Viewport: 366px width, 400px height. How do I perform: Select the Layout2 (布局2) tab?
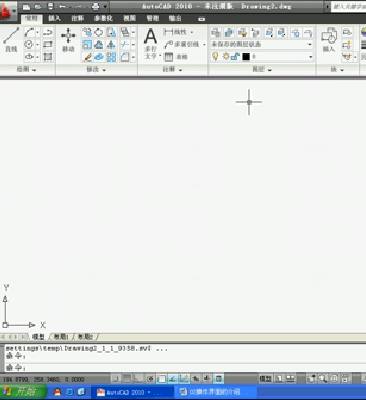pos(85,337)
